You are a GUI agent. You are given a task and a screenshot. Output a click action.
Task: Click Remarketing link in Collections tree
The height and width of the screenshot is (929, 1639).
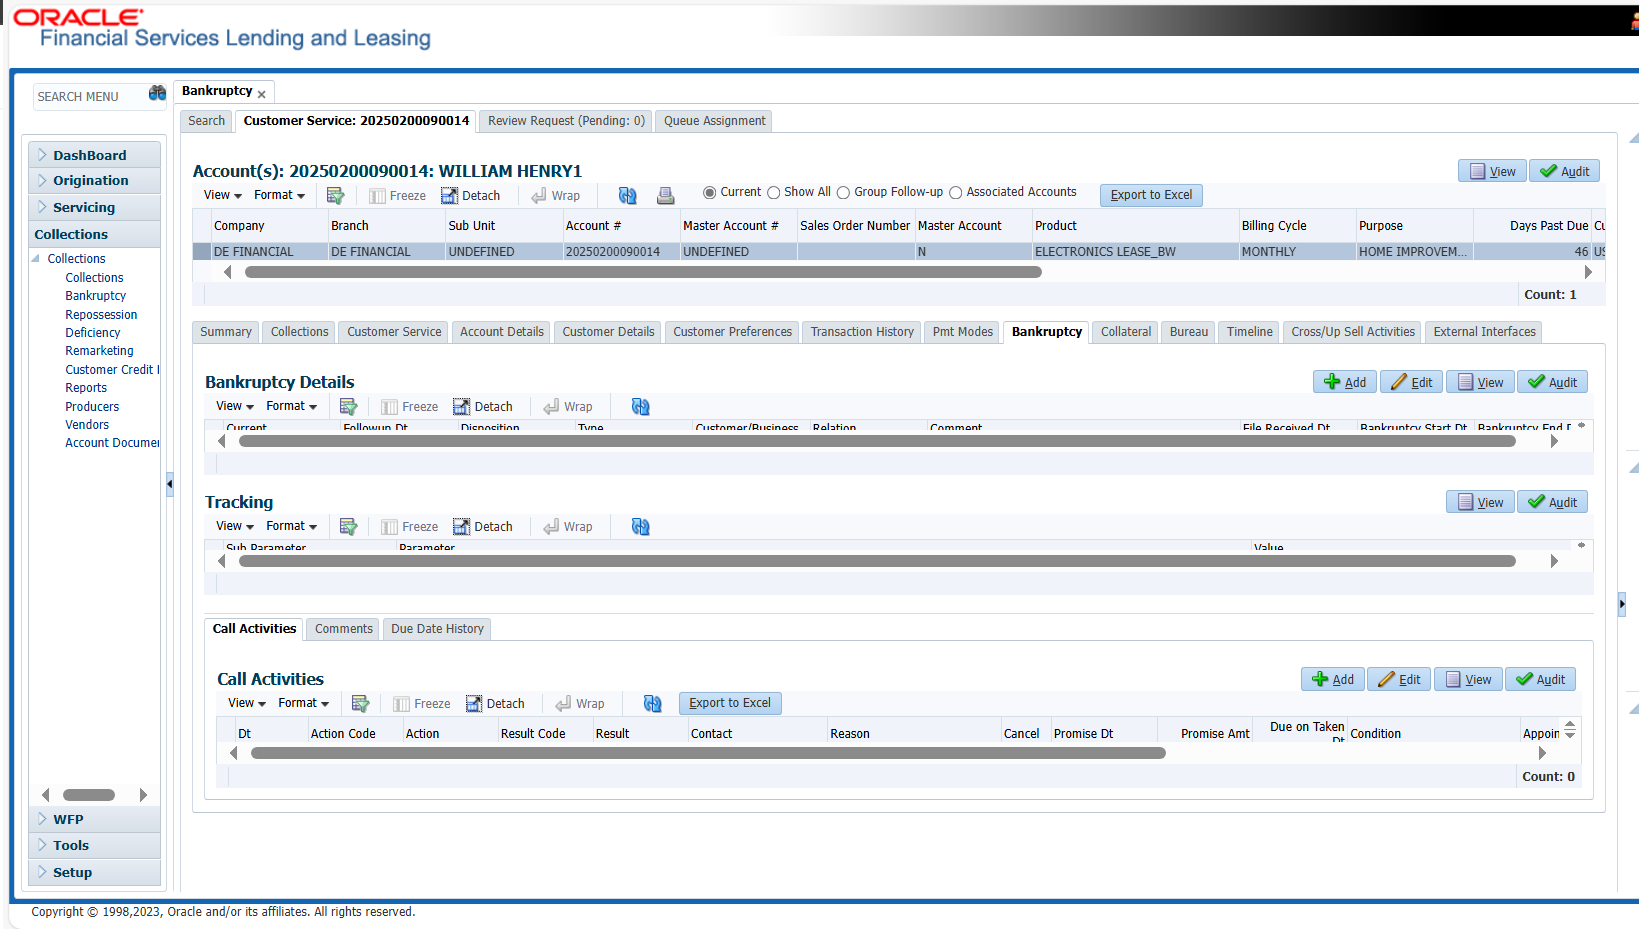(x=99, y=351)
